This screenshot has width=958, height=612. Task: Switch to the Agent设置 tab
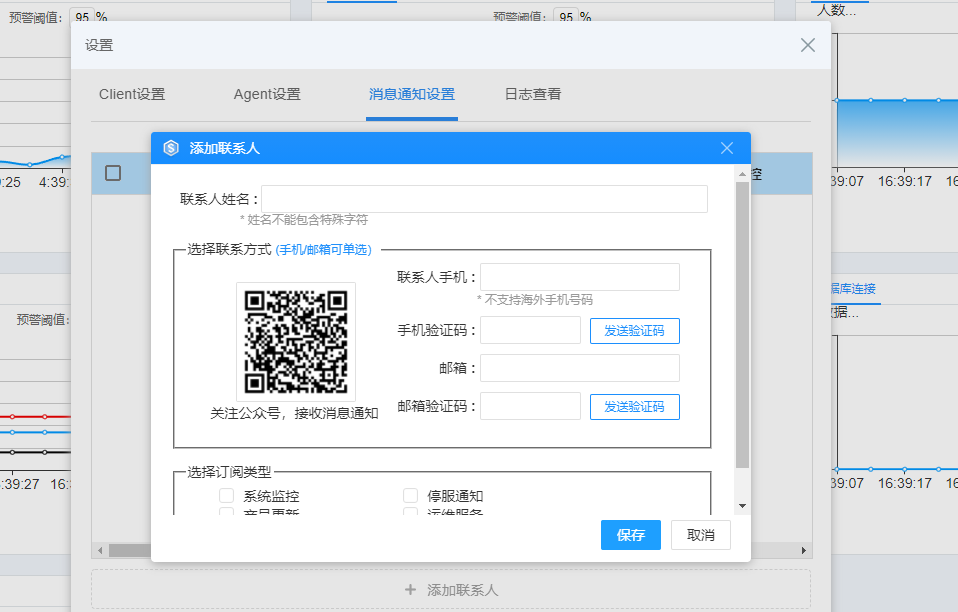[x=267, y=95]
